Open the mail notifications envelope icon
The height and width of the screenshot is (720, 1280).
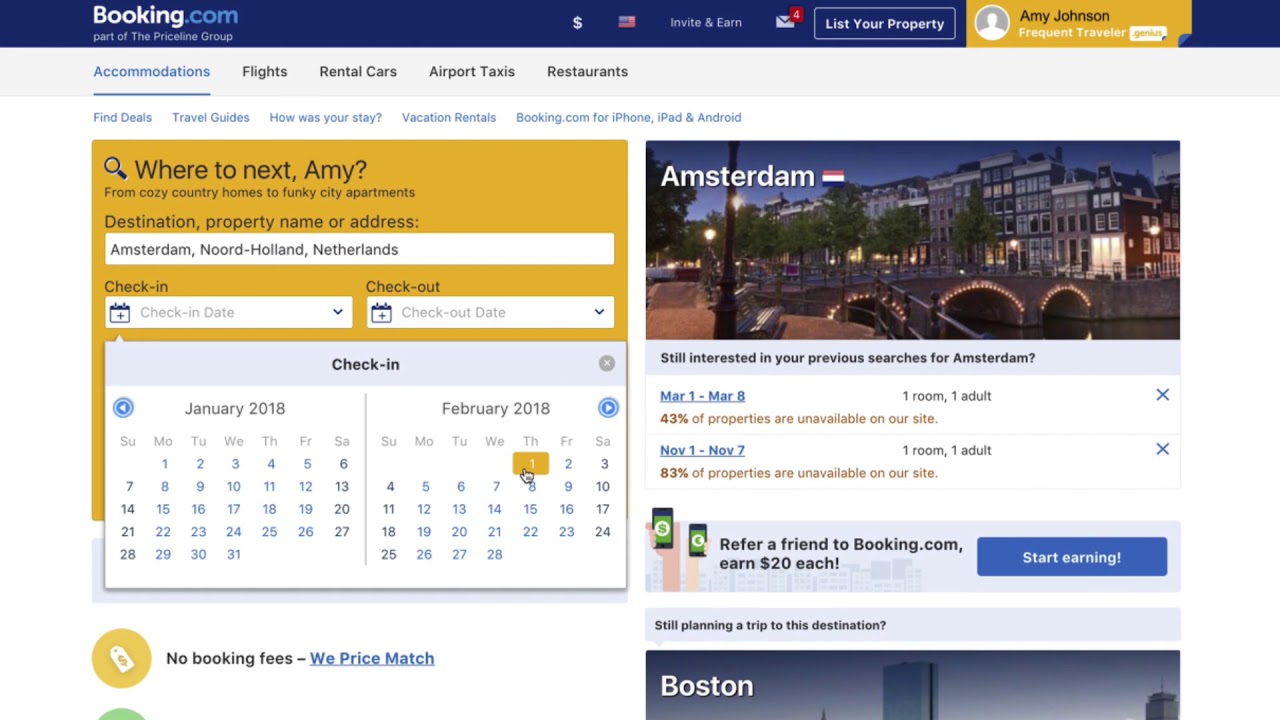pyautogui.click(x=786, y=21)
